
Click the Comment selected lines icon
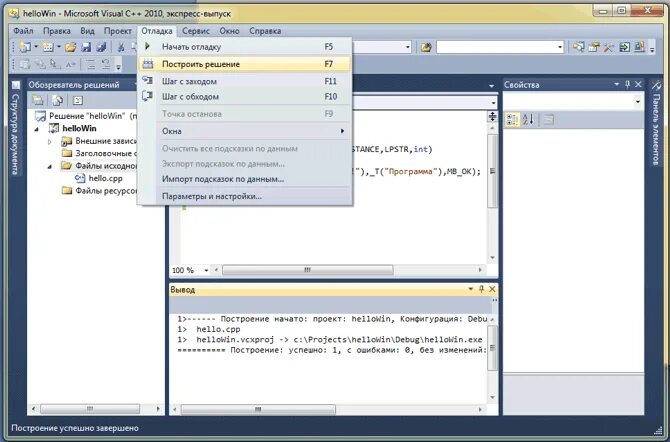coord(91,65)
